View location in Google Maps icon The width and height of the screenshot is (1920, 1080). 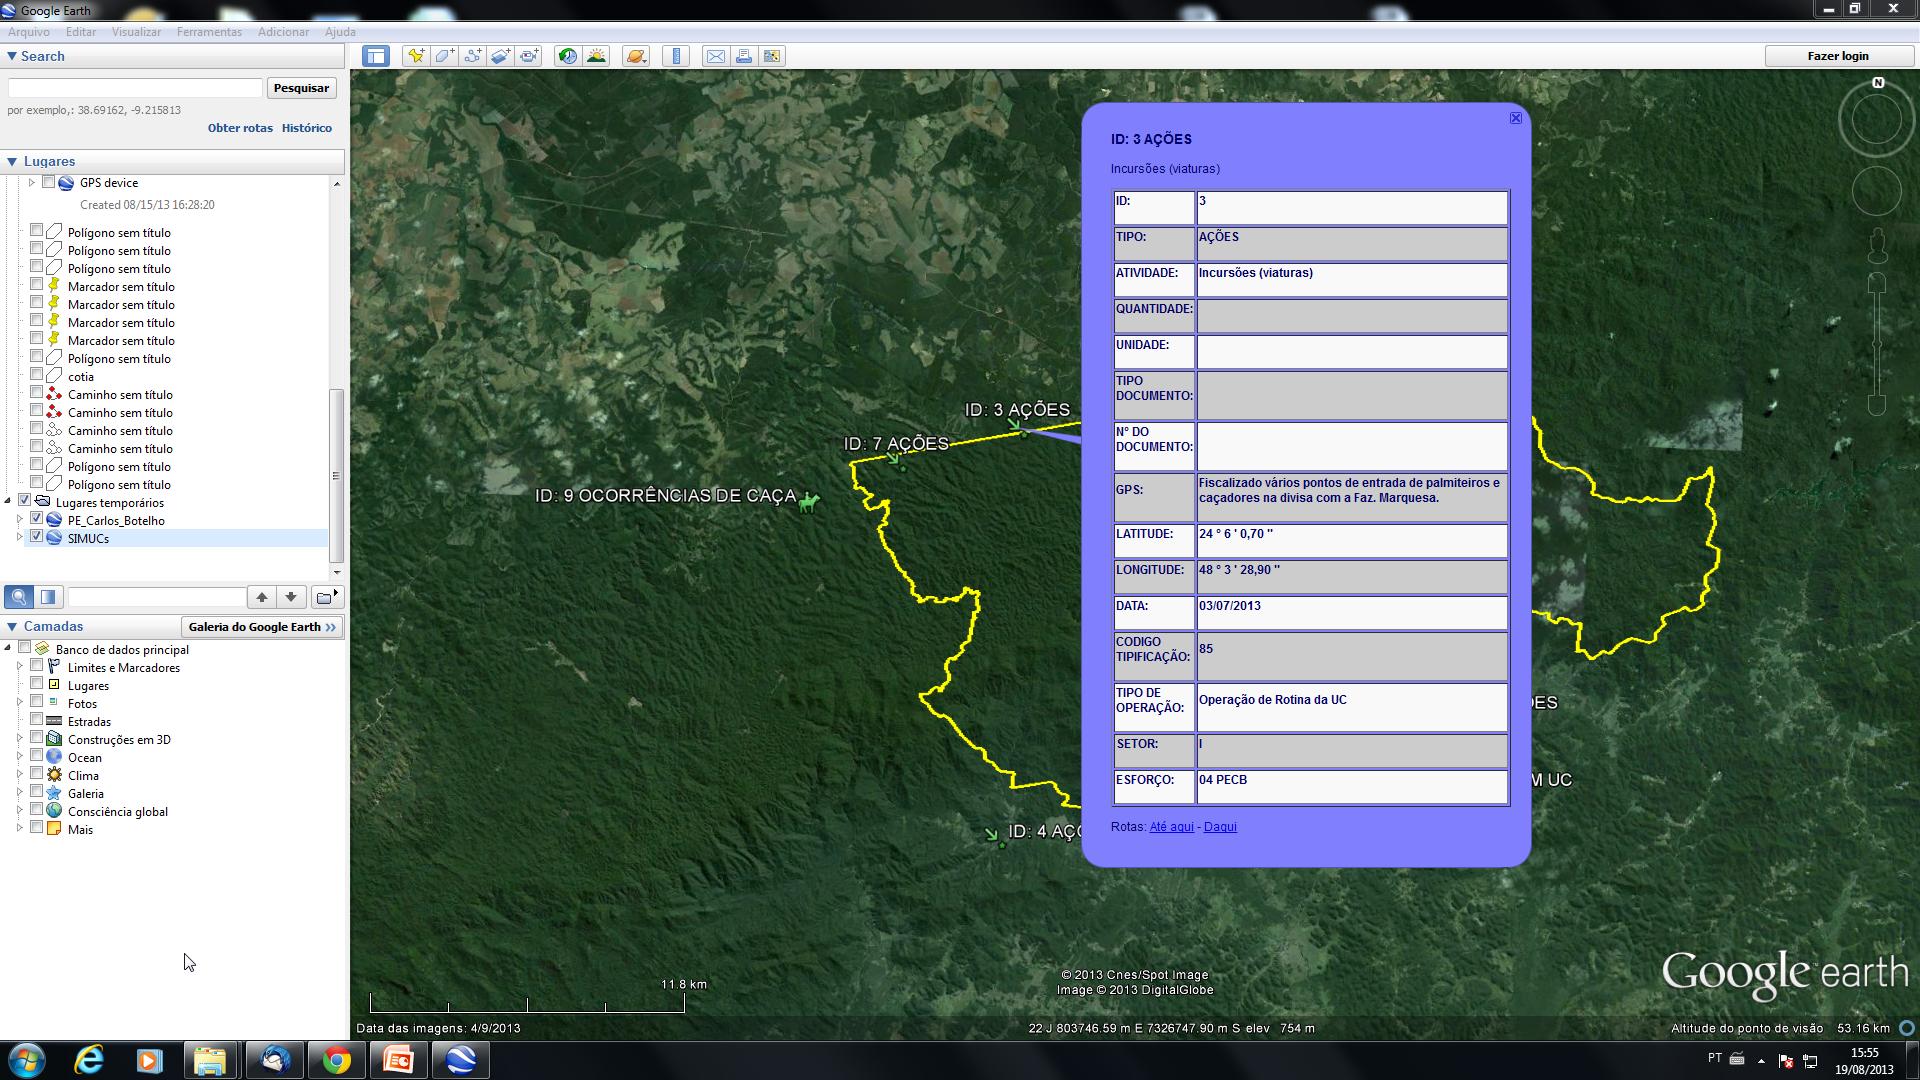coord(772,56)
